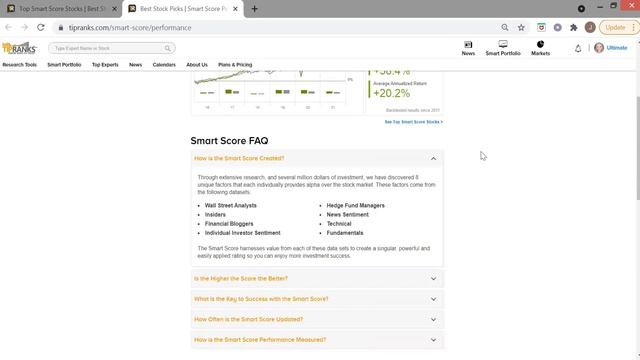Open the News nav menu item
640x360 pixels.
[136, 65]
